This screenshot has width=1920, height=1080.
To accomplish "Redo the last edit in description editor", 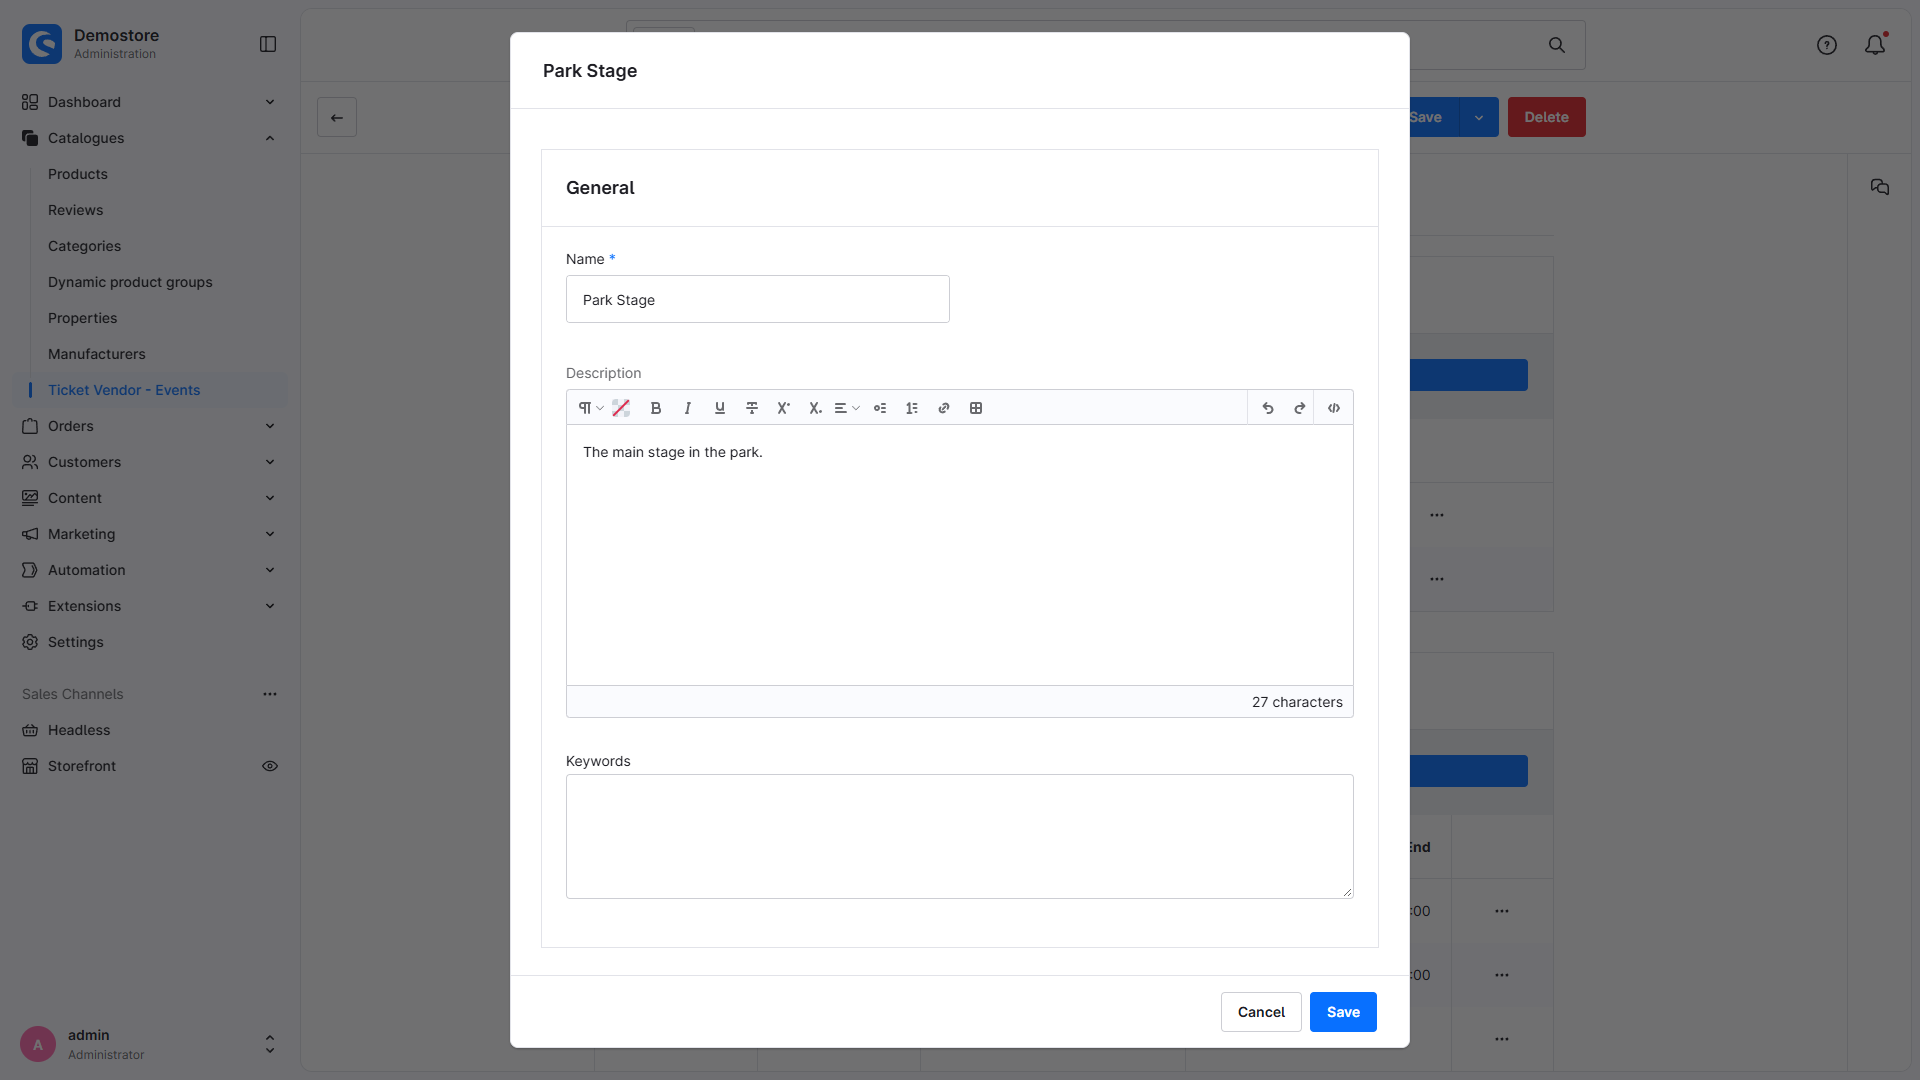I will (x=1300, y=408).
